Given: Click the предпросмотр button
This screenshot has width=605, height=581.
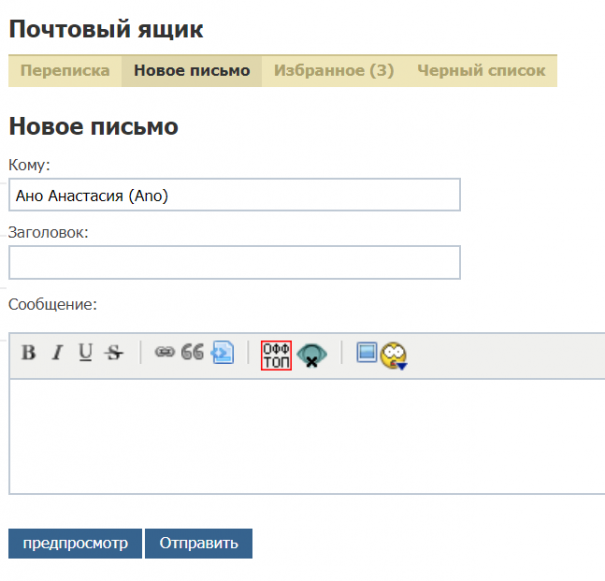Looking at the screenshot, I should (x=75, y=544).
